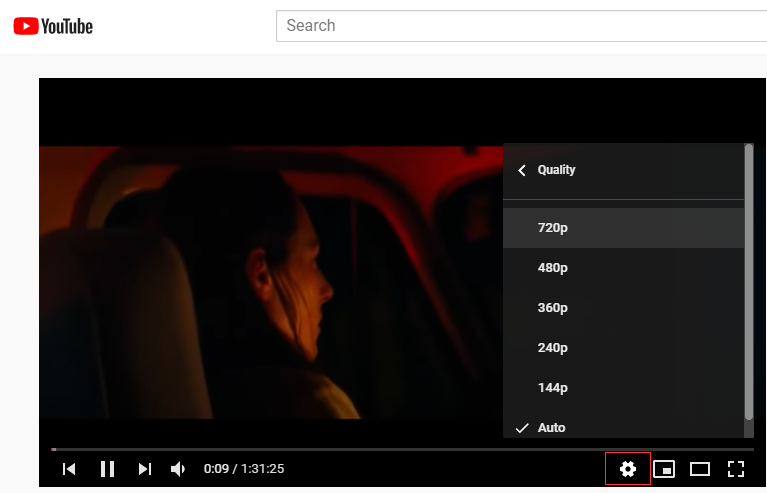Skip to next video
This screenshot has width=767, height=493.
tap(145, 469)
